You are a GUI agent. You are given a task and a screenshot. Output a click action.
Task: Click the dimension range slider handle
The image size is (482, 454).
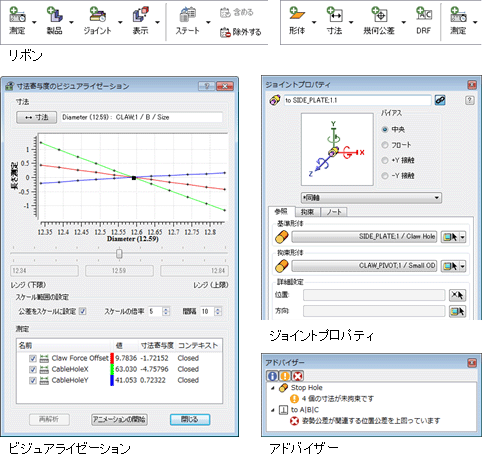pos(119,254)
